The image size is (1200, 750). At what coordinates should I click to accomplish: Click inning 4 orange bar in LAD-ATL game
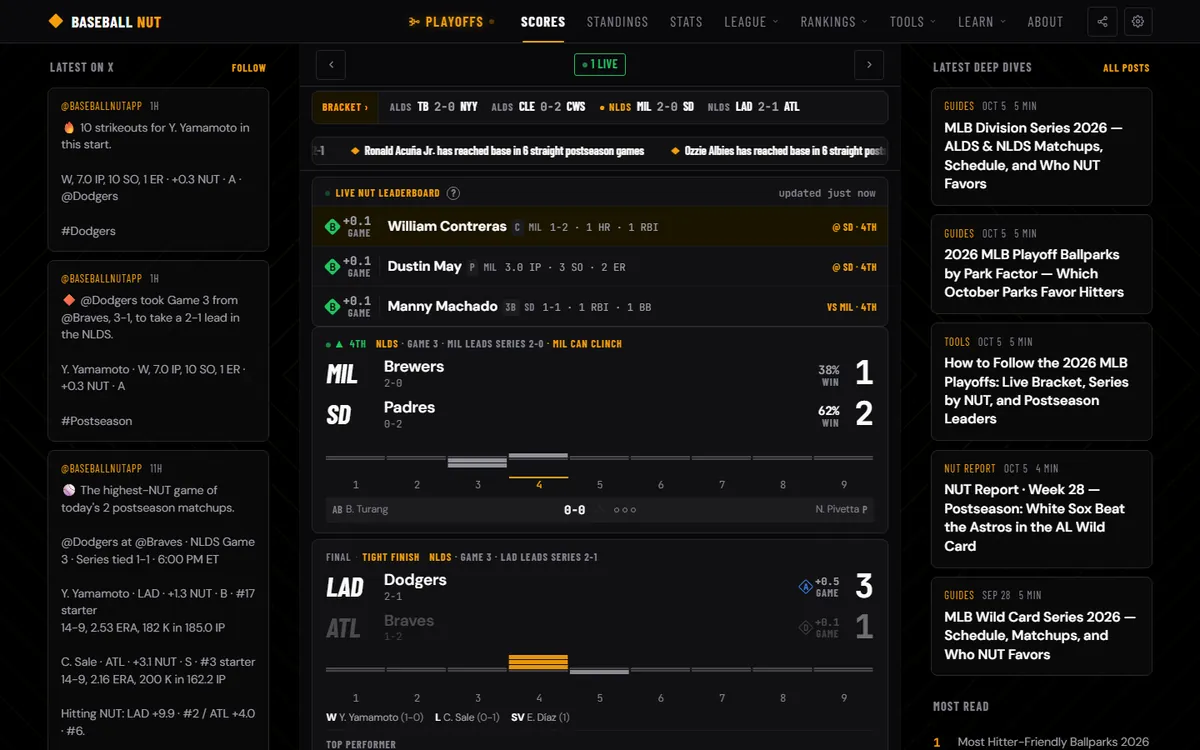[x=539, y=662]
